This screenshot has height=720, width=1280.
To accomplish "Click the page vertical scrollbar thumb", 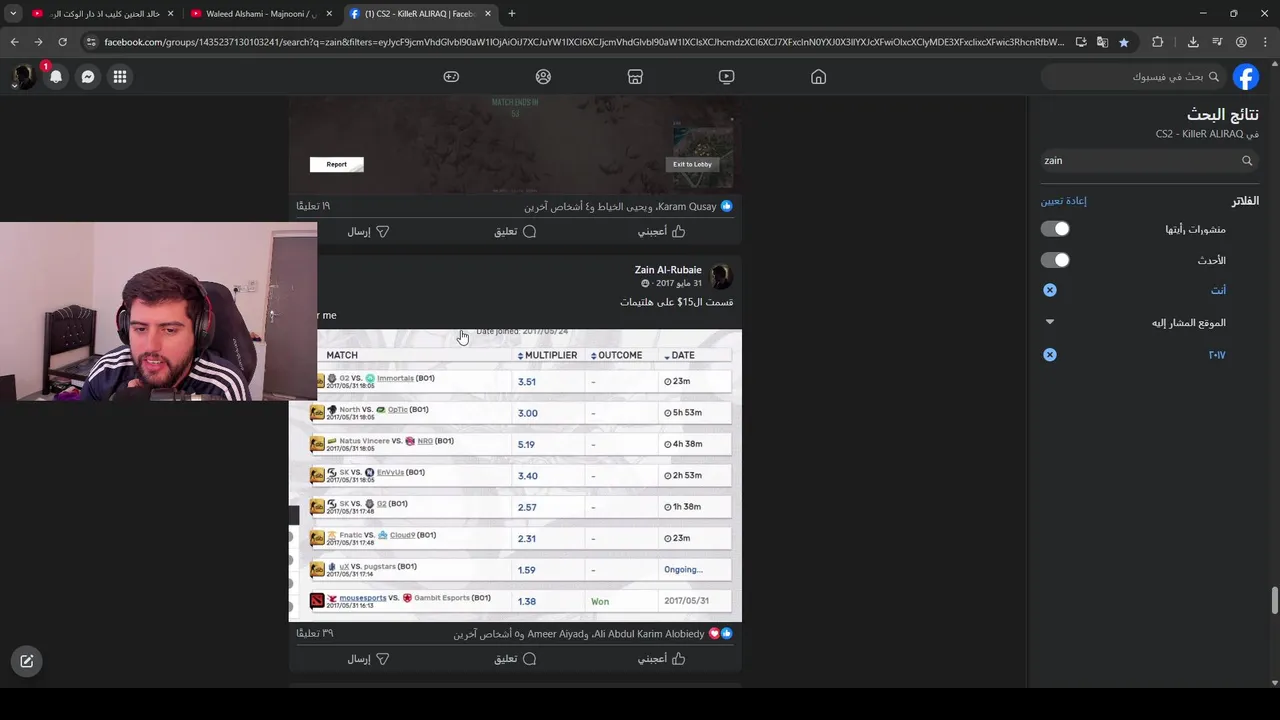I will point(1274,601).
